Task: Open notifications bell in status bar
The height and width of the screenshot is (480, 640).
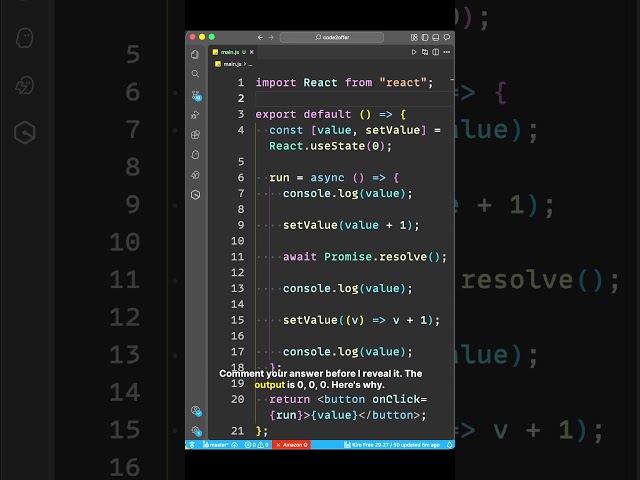Action: click(x=449, y=445)
